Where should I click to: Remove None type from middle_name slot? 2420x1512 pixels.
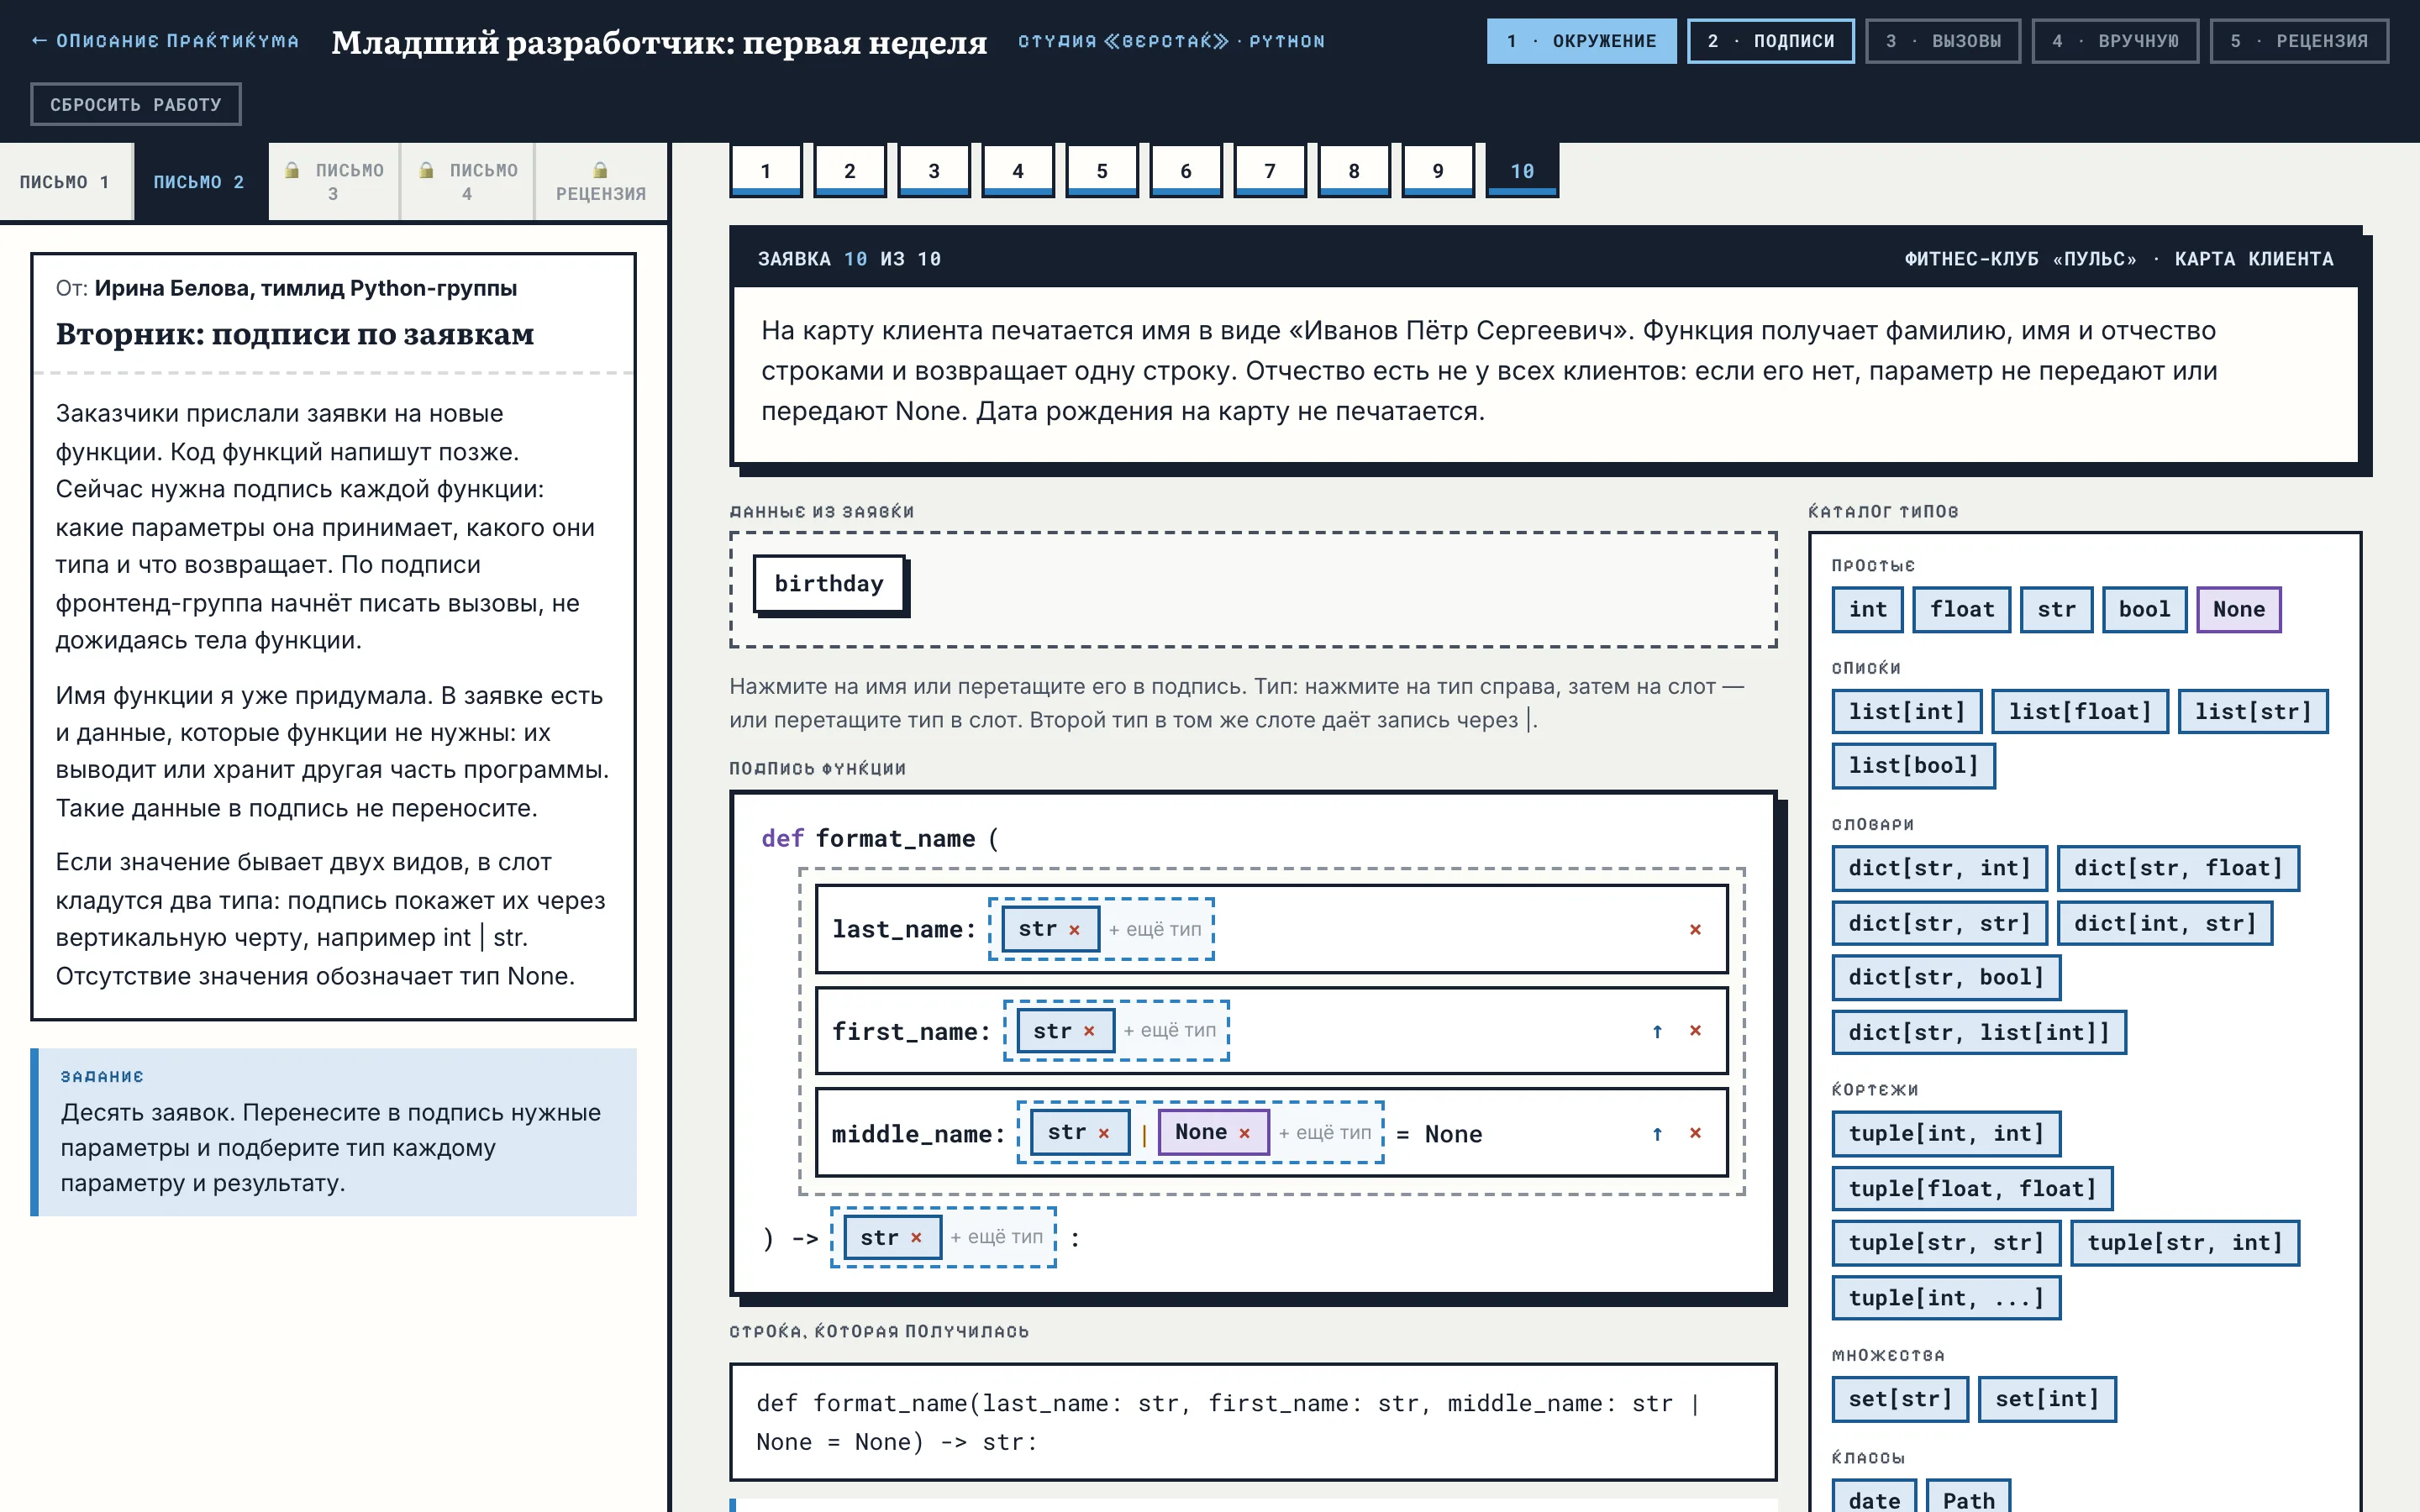point(1244,1133)
